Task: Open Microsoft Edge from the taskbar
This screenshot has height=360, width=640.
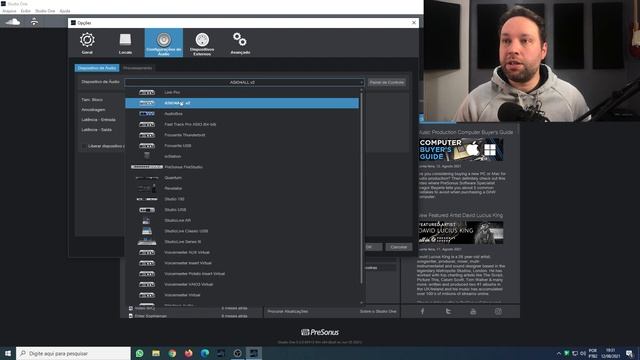Action: [205, 353]
